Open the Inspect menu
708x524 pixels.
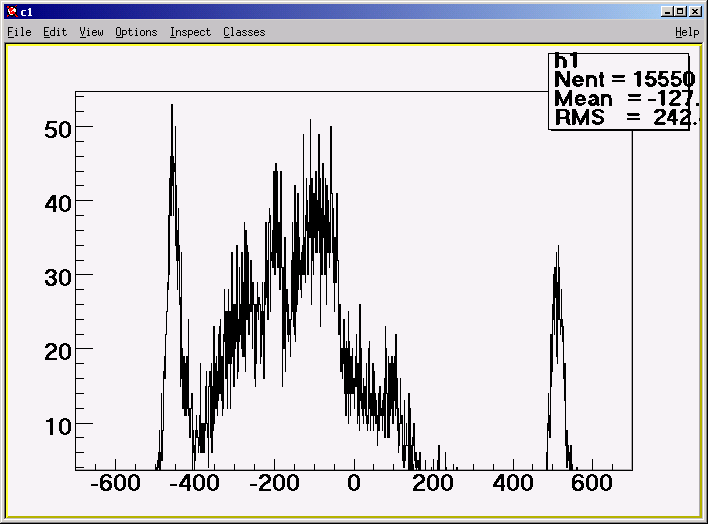click(x=190, y=32)
